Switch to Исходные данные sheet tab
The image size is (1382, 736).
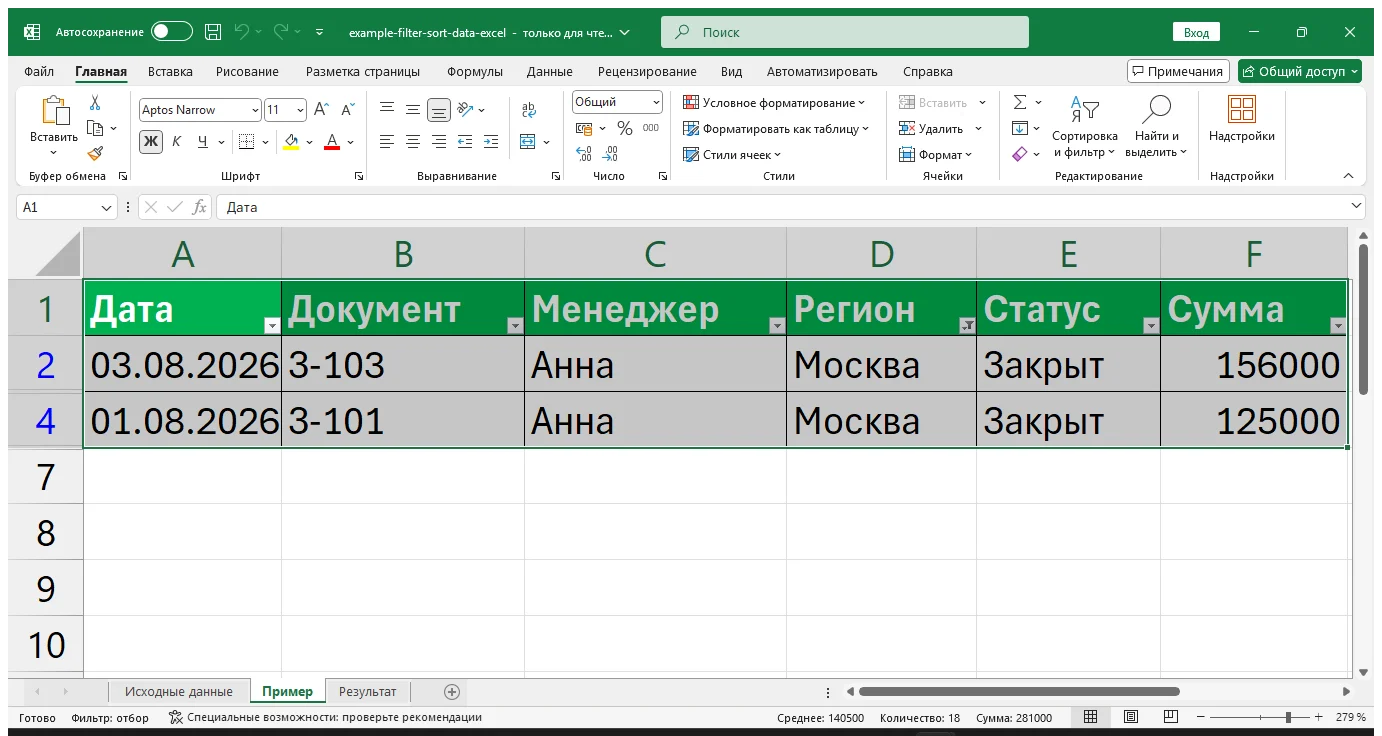tap(179, 692)
